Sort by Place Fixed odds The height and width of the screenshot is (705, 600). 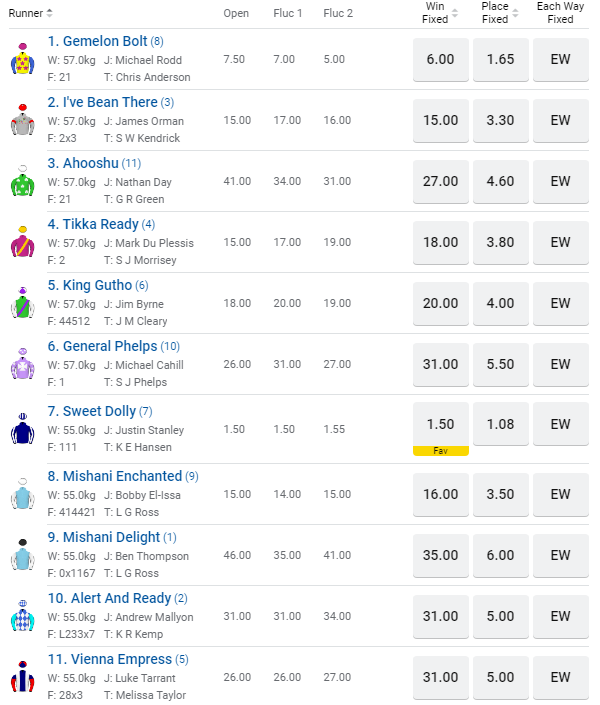[500, 13]
